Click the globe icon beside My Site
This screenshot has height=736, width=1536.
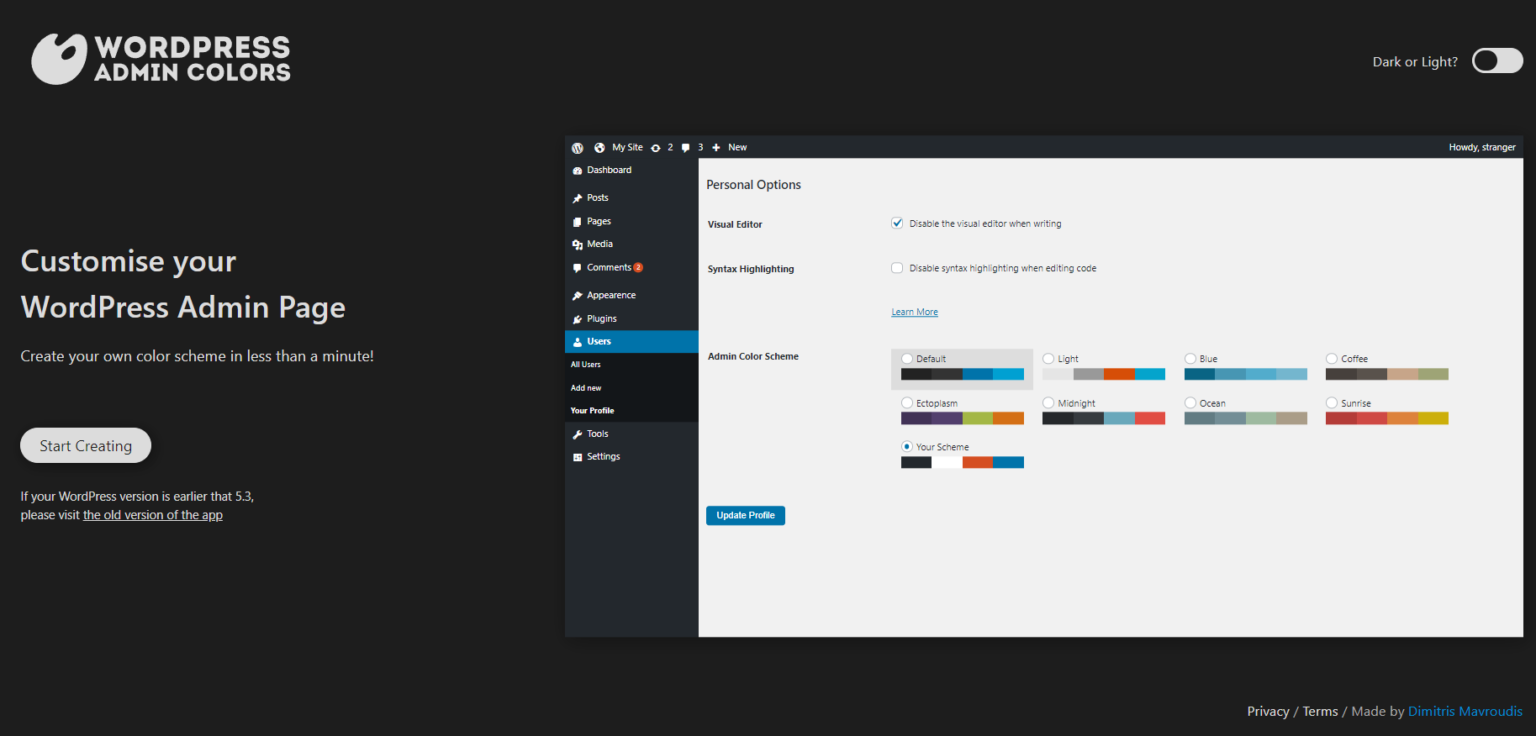(600, 147)
